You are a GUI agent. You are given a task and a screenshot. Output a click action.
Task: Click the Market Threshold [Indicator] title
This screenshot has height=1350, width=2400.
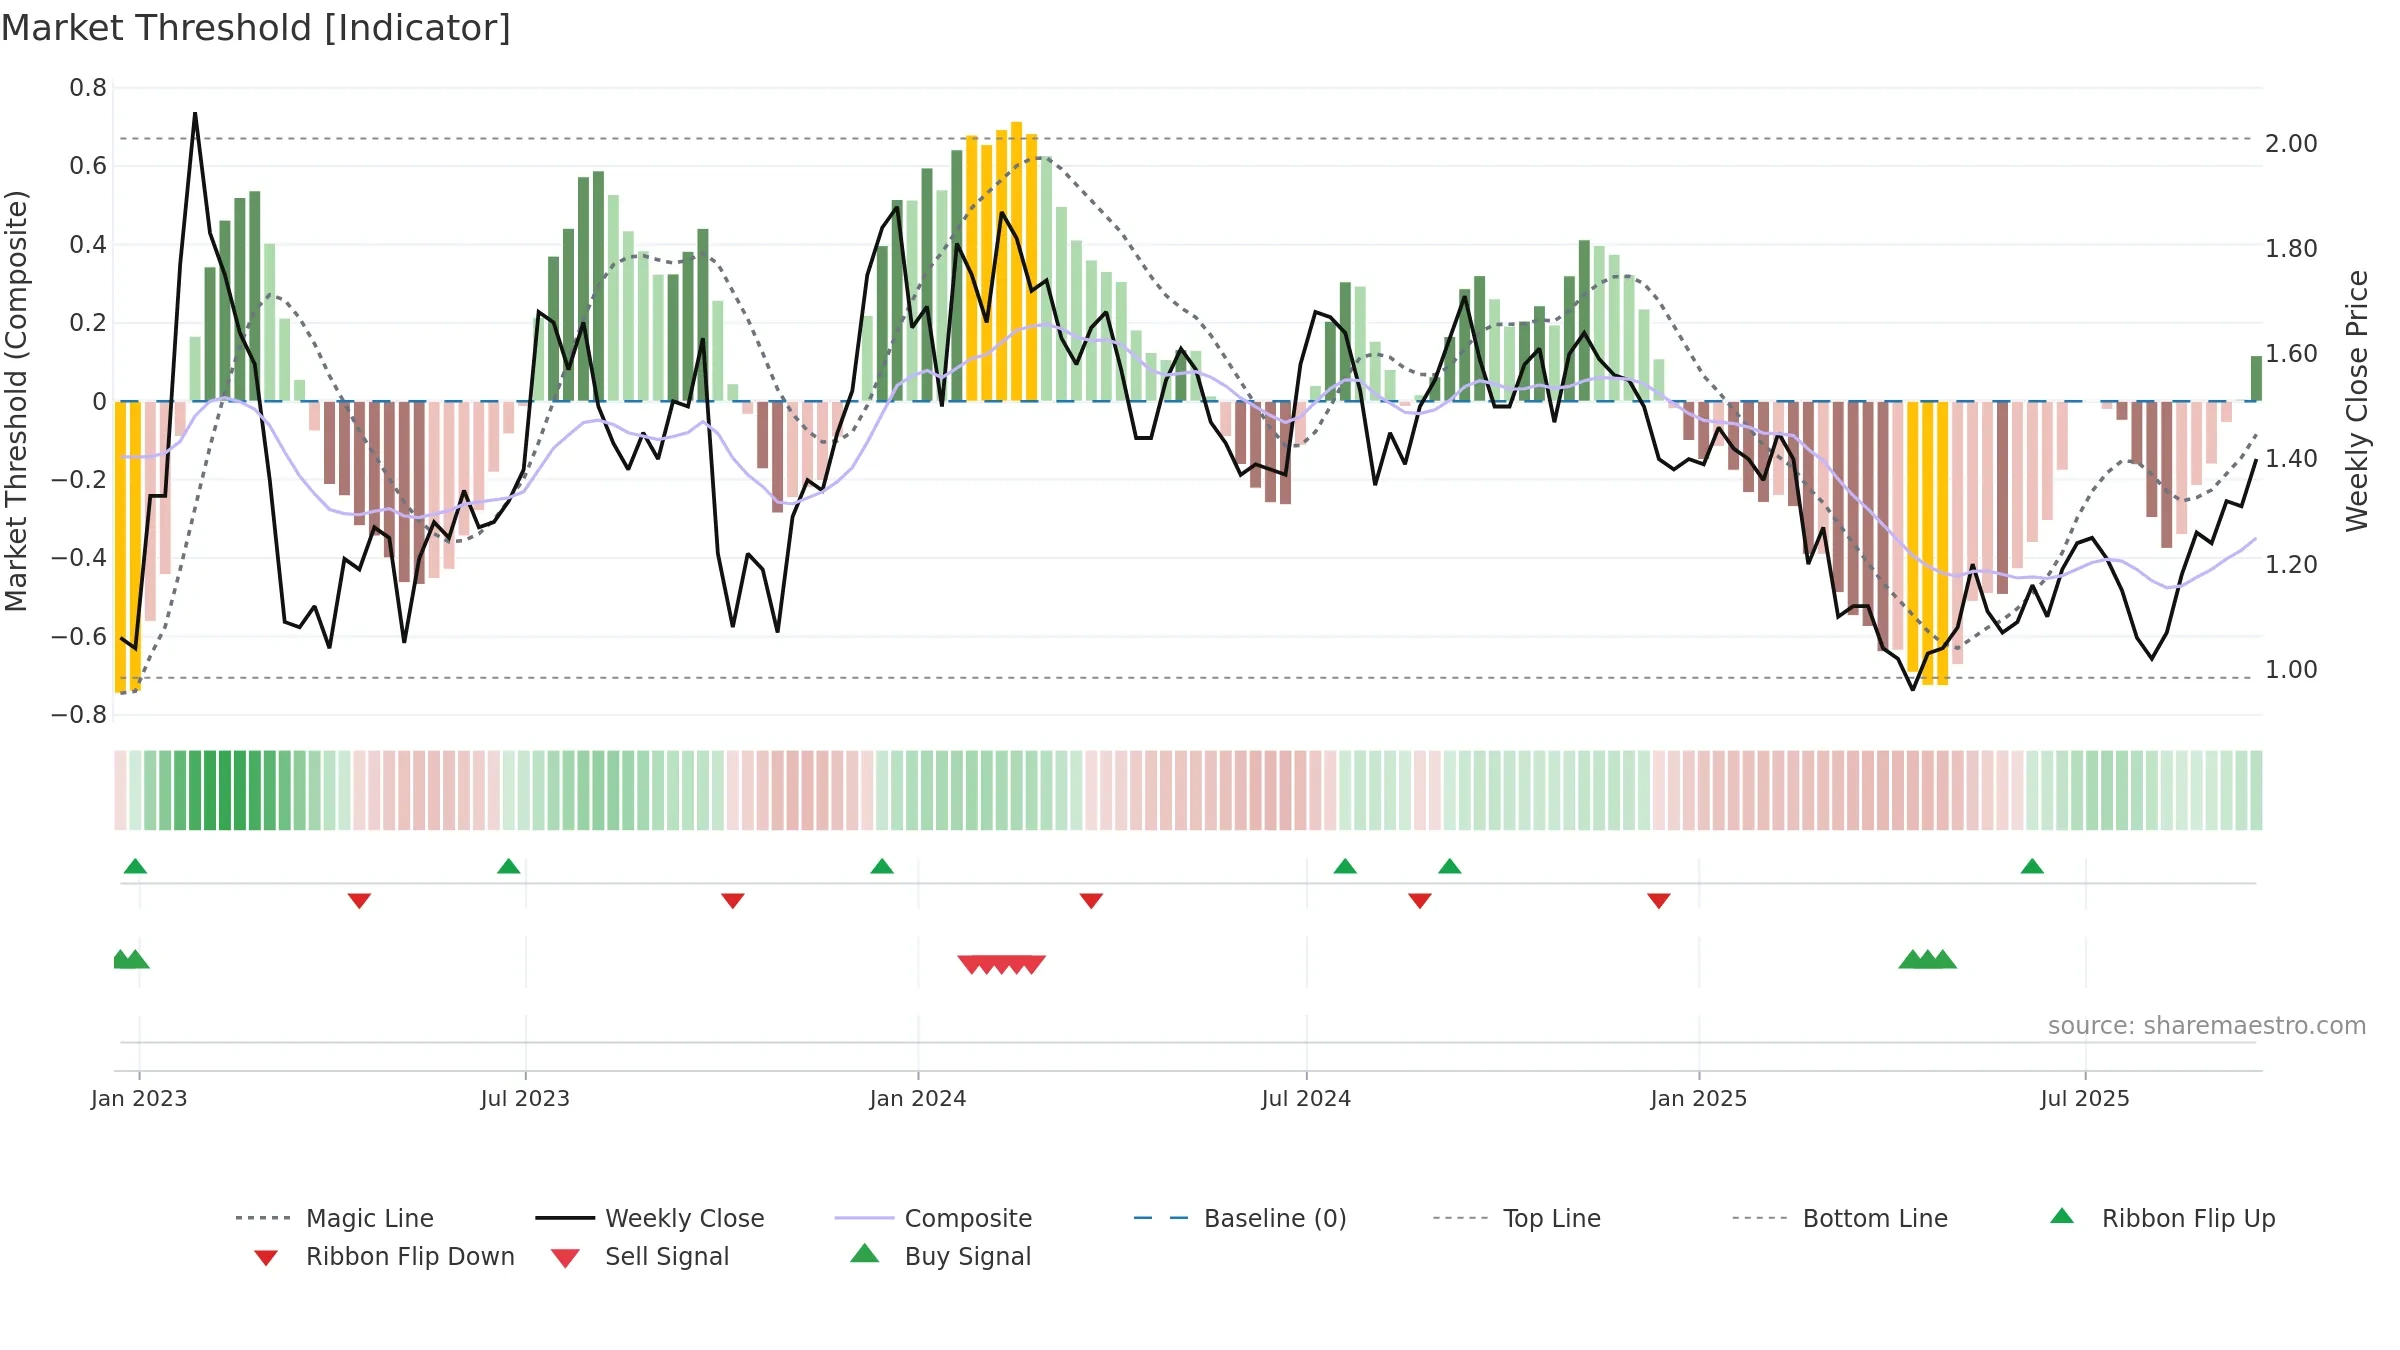[256, 28]
